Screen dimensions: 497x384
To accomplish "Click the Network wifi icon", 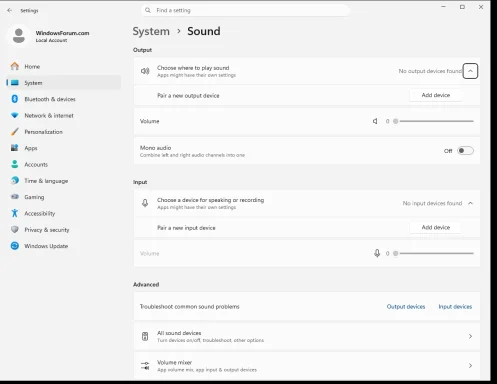I will (15, 115).
